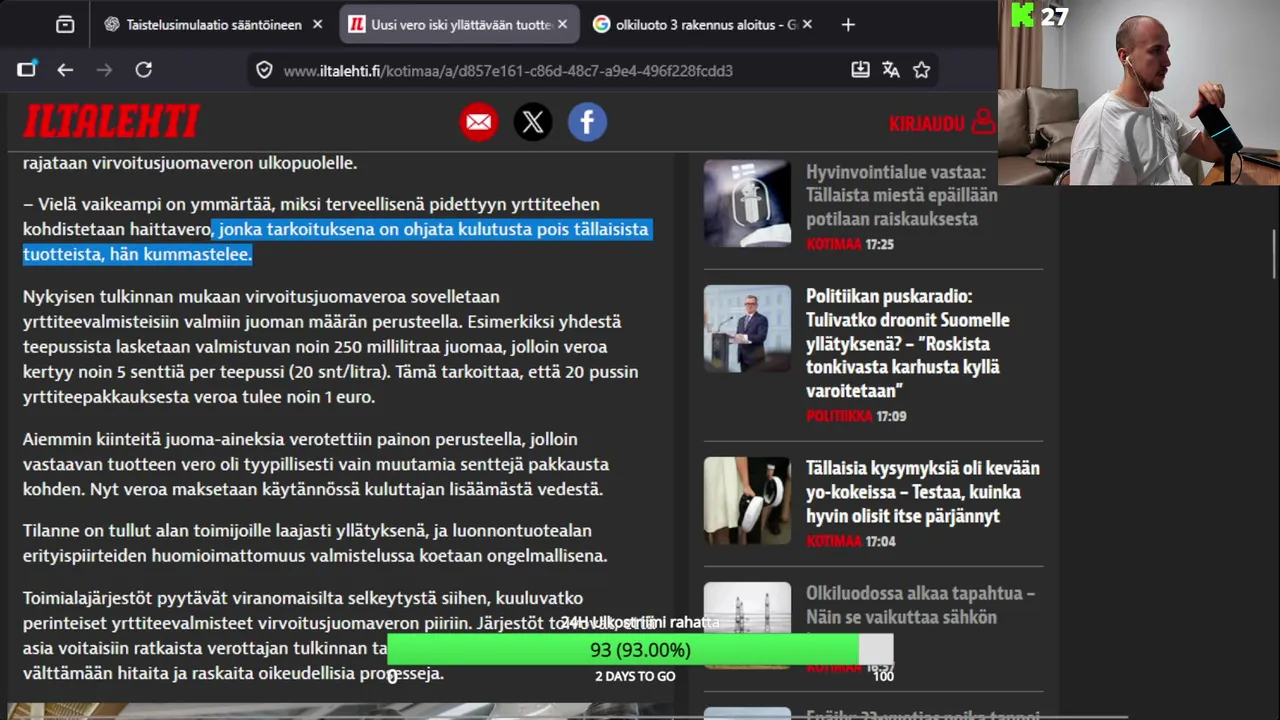Screen dimensions: 1280x720
Task: Switch to the olkiluoto 3 rakennus aloitus tab
Action: [703, 24]
